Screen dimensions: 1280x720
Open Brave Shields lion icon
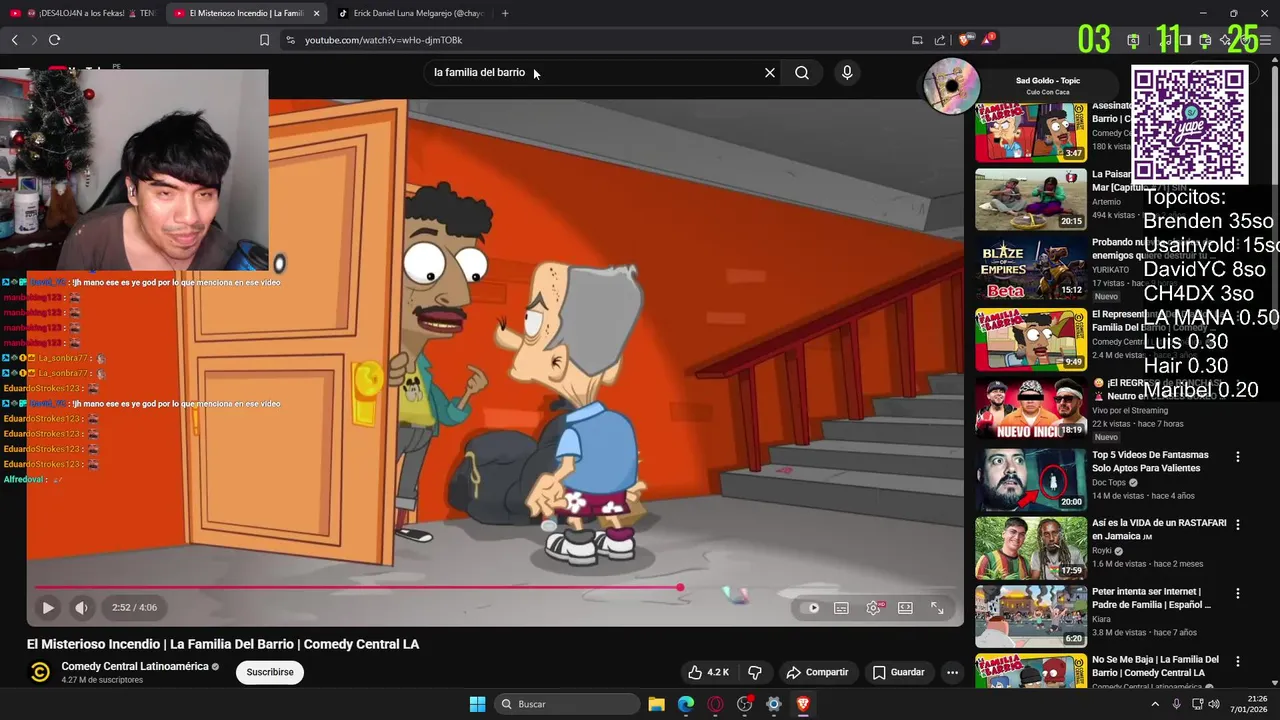[965, 40]
